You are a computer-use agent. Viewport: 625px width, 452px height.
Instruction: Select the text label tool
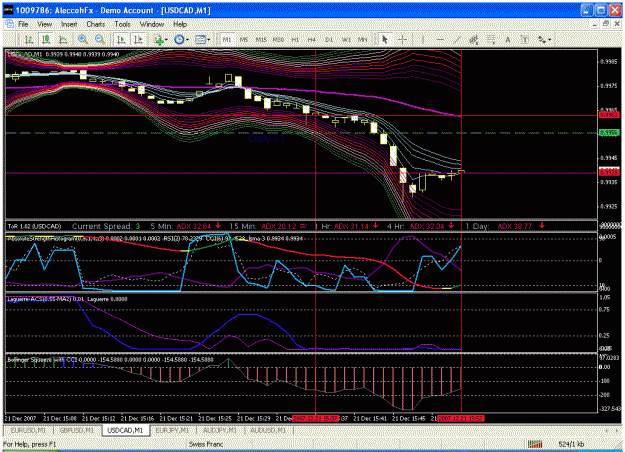(x=525, y=39)
